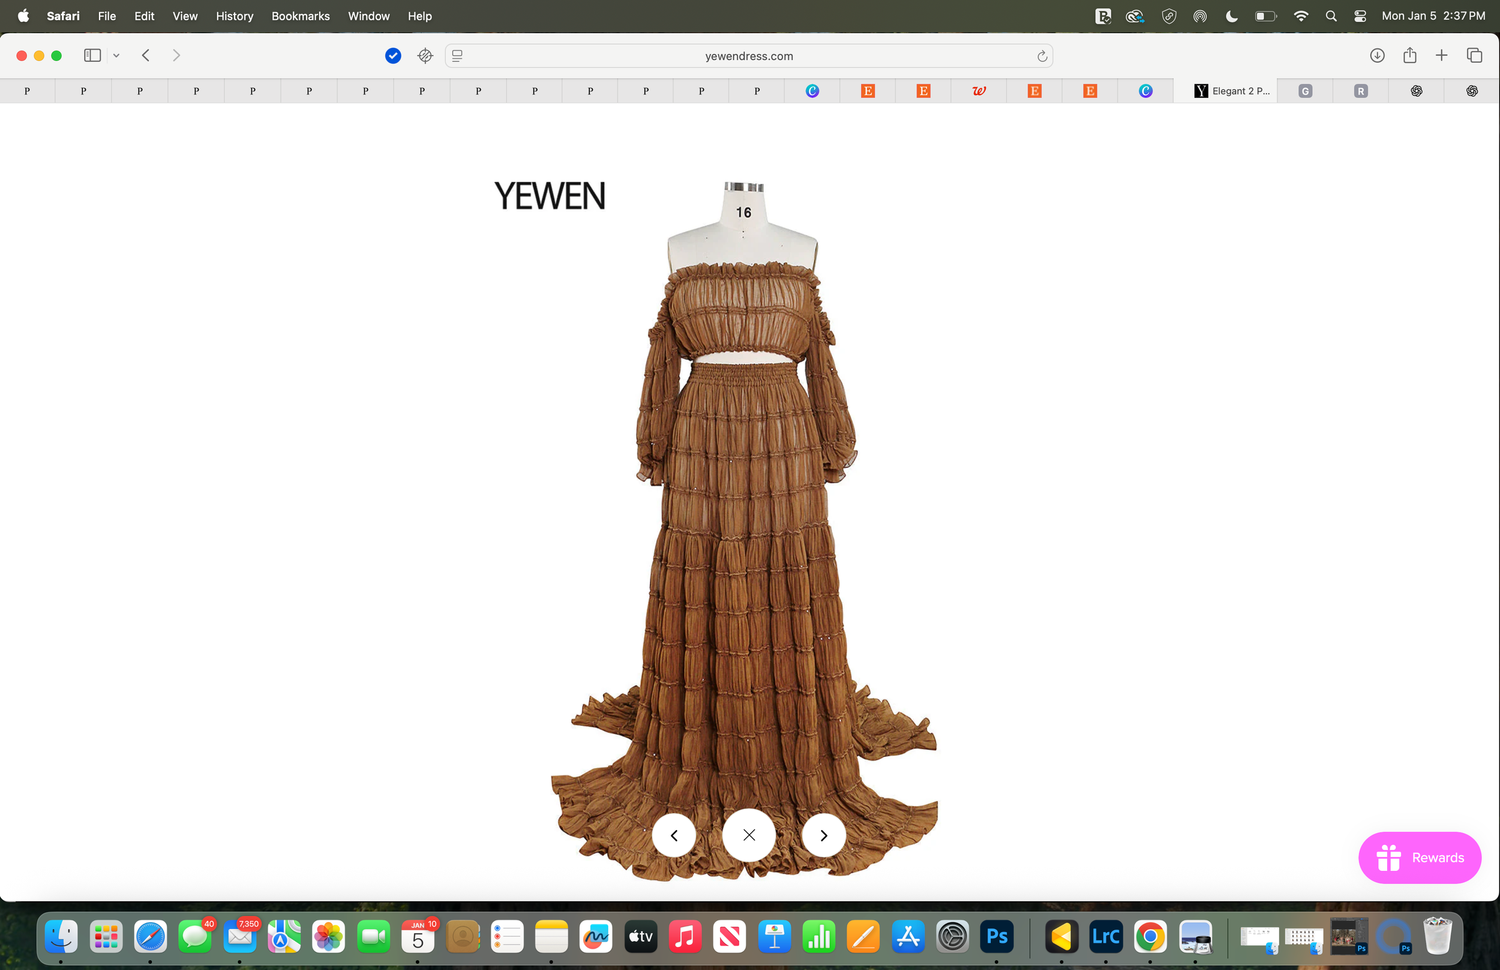The width and height of the screenshot is (1500, 970).
Task: Open the Window menu
Action: [369, 16]
